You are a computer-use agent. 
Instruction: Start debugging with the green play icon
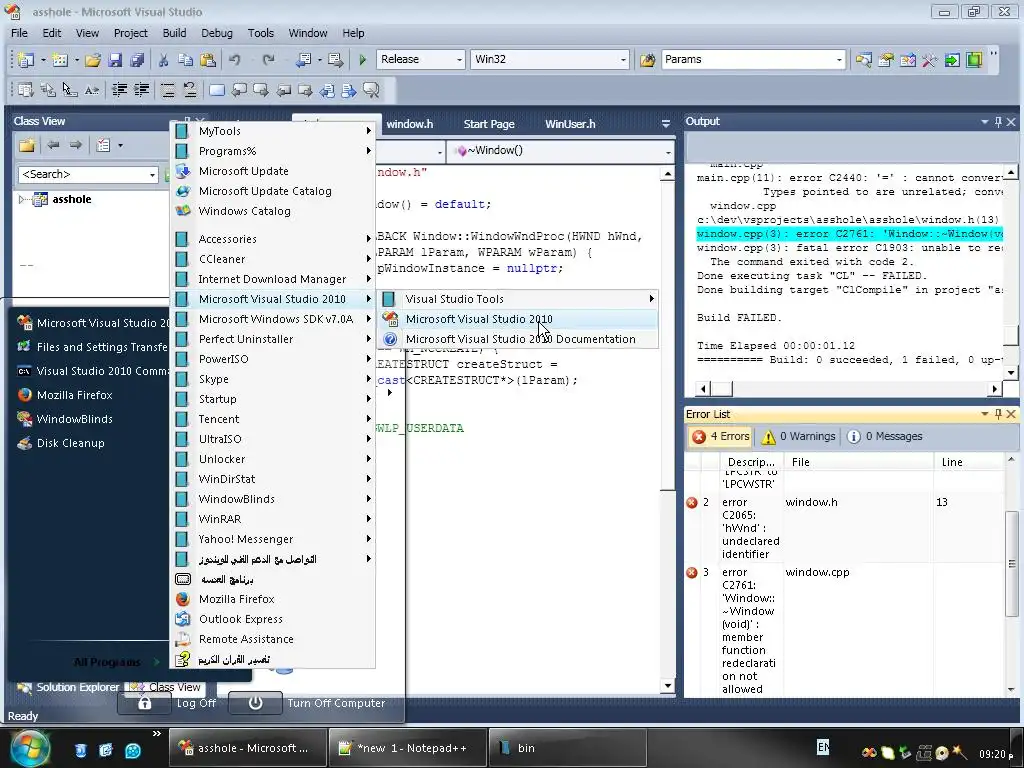tap(362, 59)
